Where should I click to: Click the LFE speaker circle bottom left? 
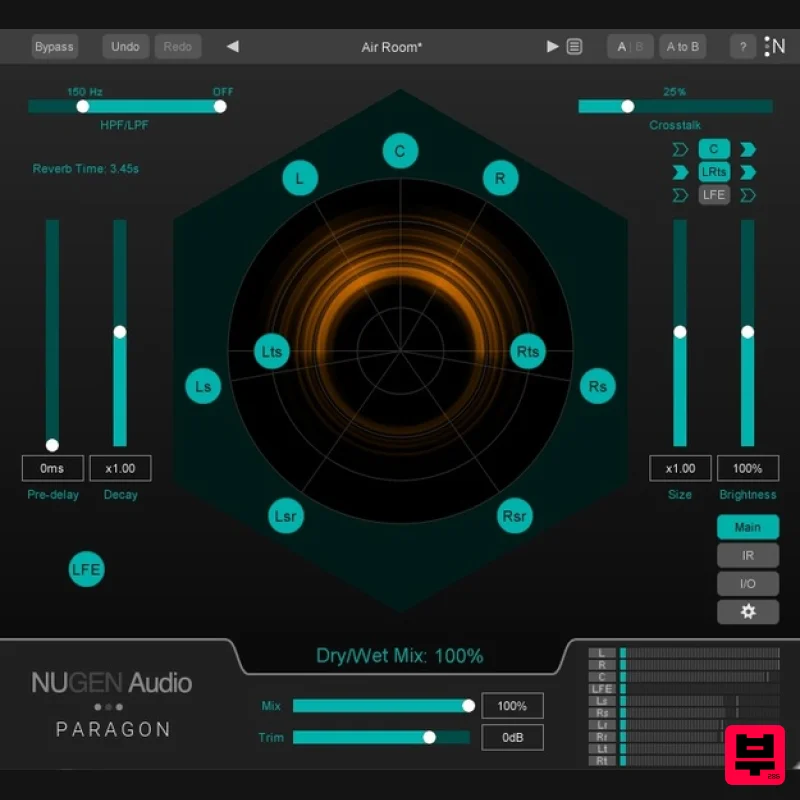(86, 569)
